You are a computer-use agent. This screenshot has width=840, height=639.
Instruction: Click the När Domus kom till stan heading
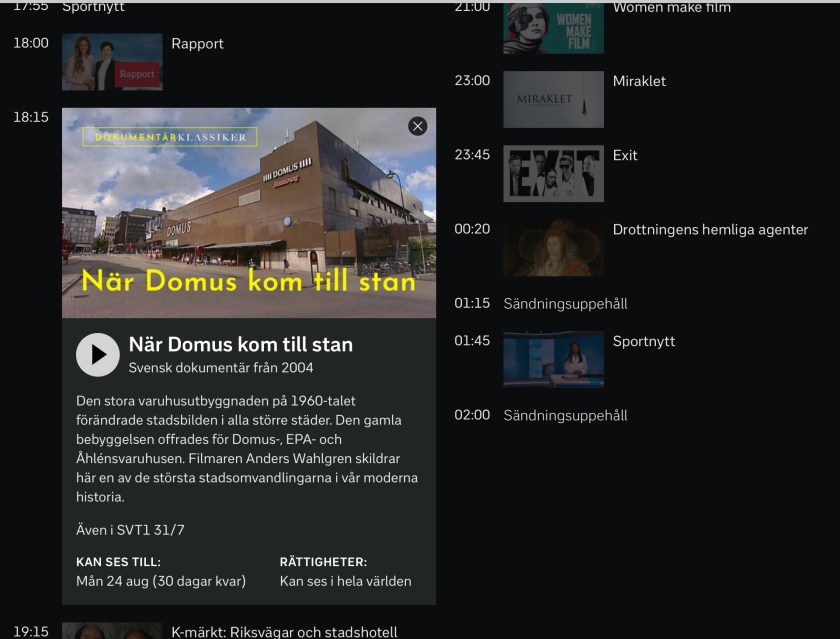240,345
